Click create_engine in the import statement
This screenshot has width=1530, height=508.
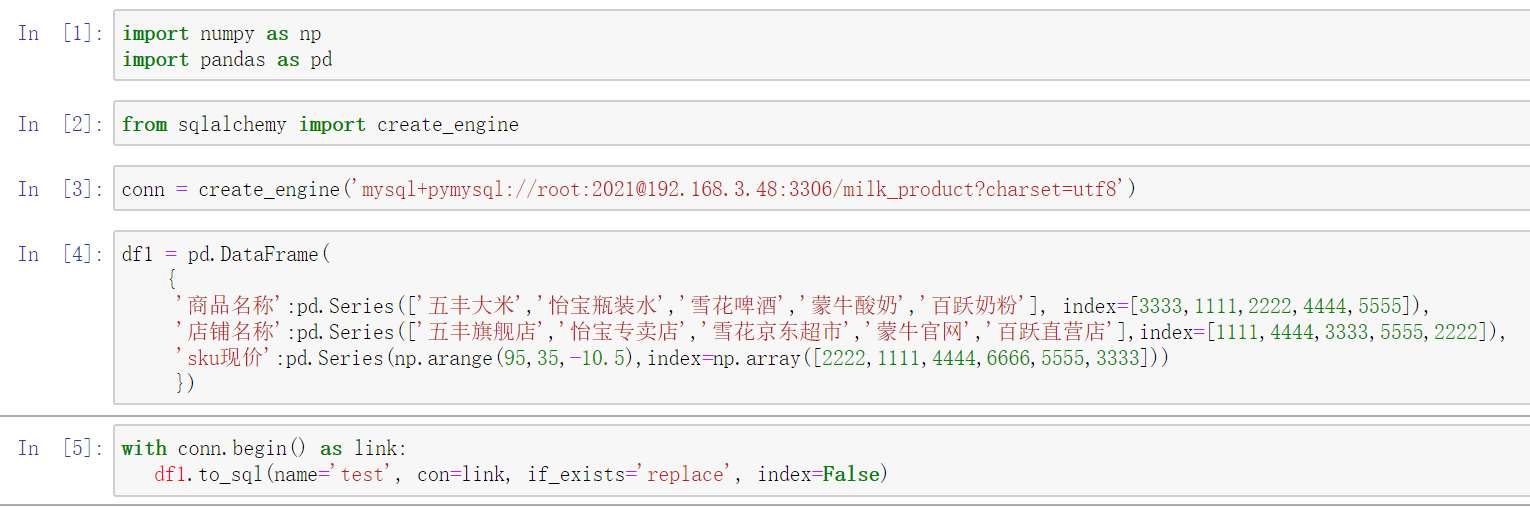click(x=447, y=125)
